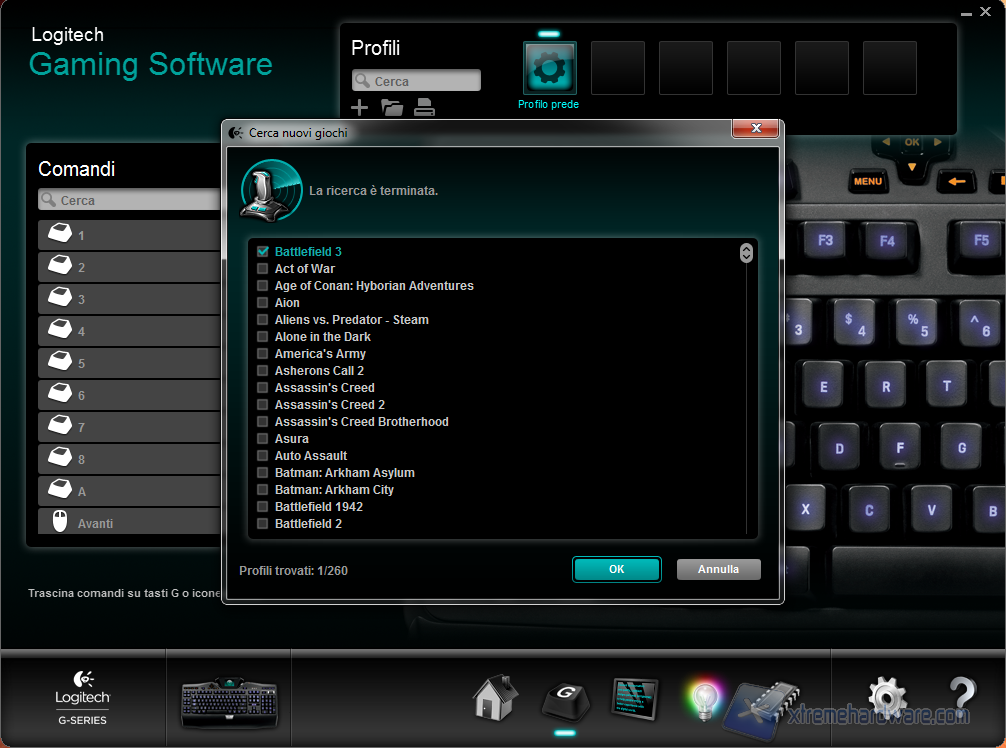Screen dimensions: 1006x748
Task: Click the print profile icon
Action: click(x=424, y=108)
